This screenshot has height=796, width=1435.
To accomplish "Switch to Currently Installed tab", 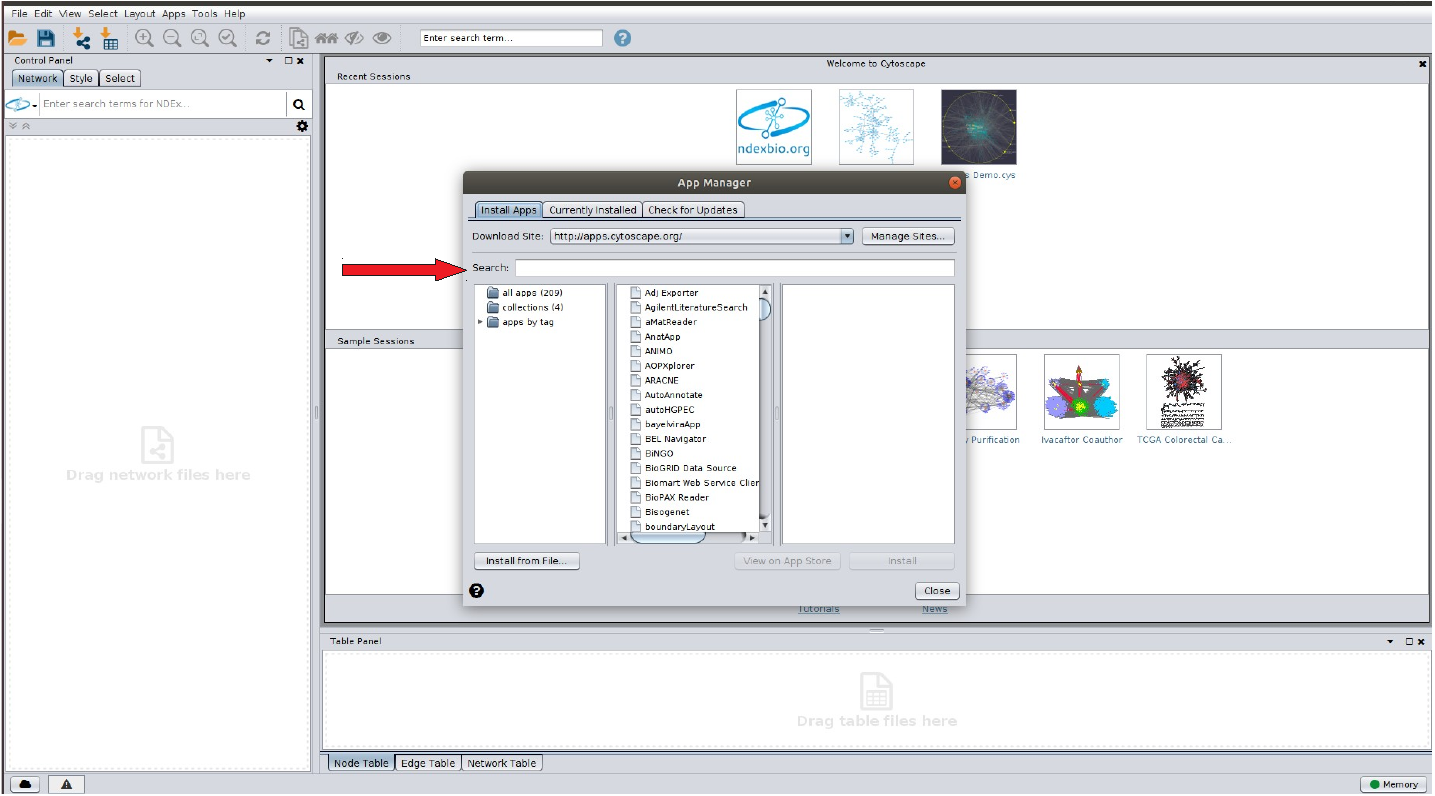I will pos(593,210).
